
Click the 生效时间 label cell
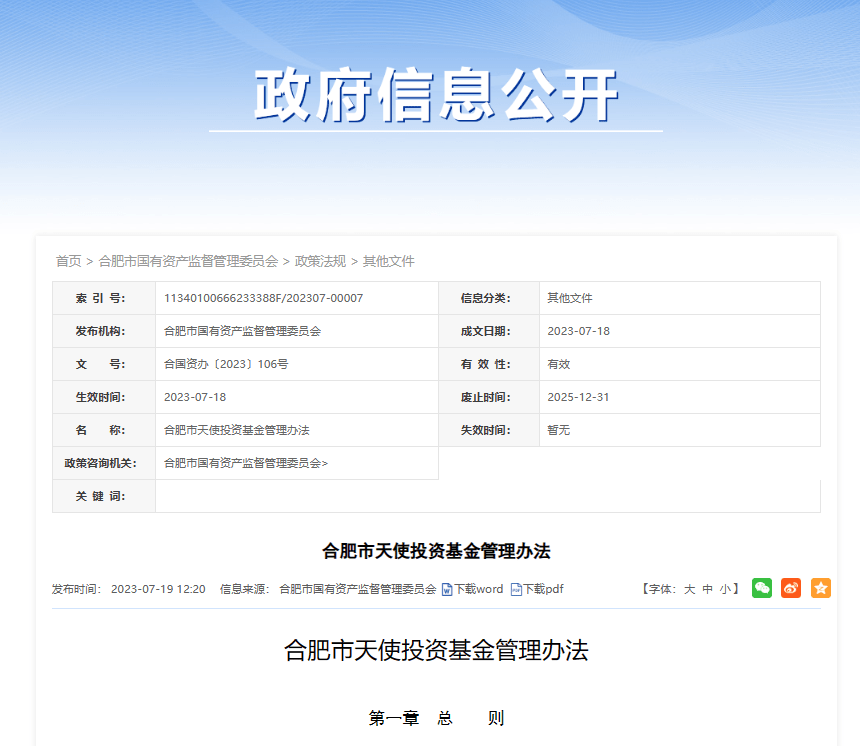tap(104, 397)
